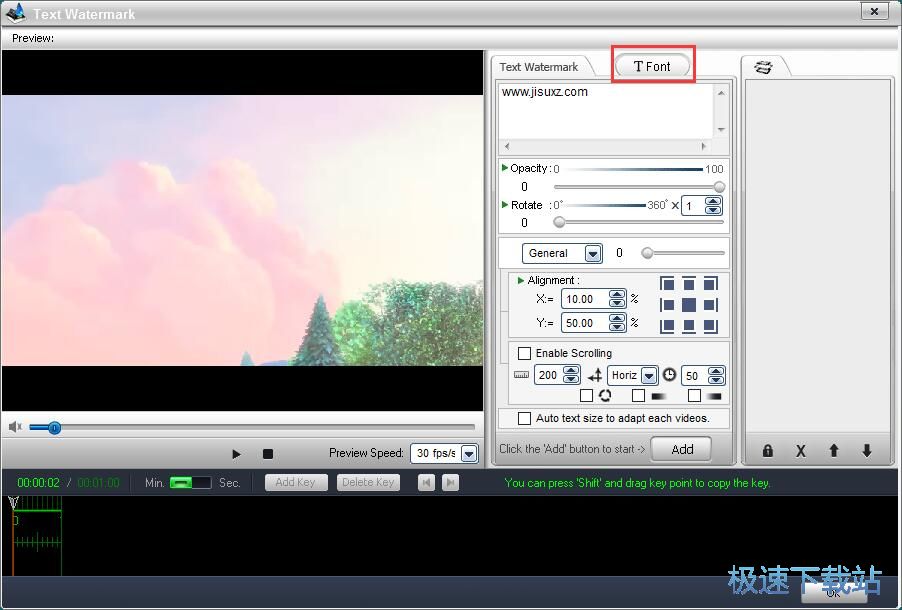This screenshot has width=902, height=610.
Task: Click the ruler scroll width icon
Action: 521,375
